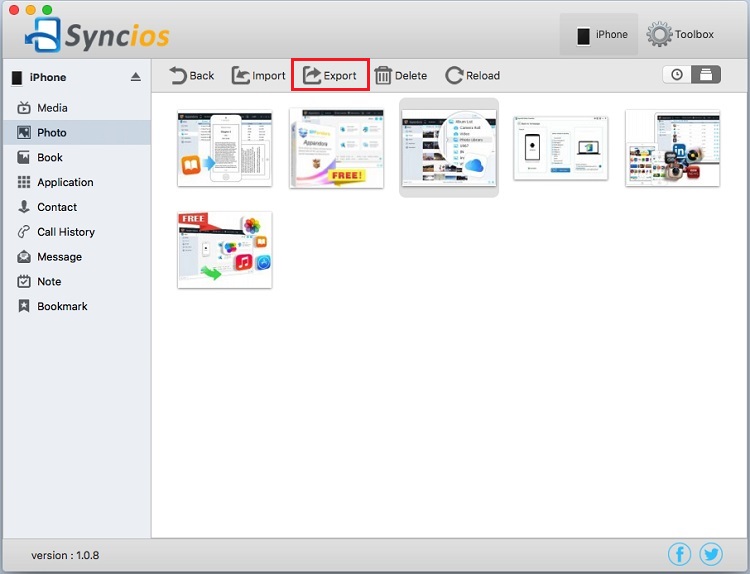The width and height of the screenshot is (750, 574).
Task: Open the Toolbox tab
Action: [x=681, y=34]
